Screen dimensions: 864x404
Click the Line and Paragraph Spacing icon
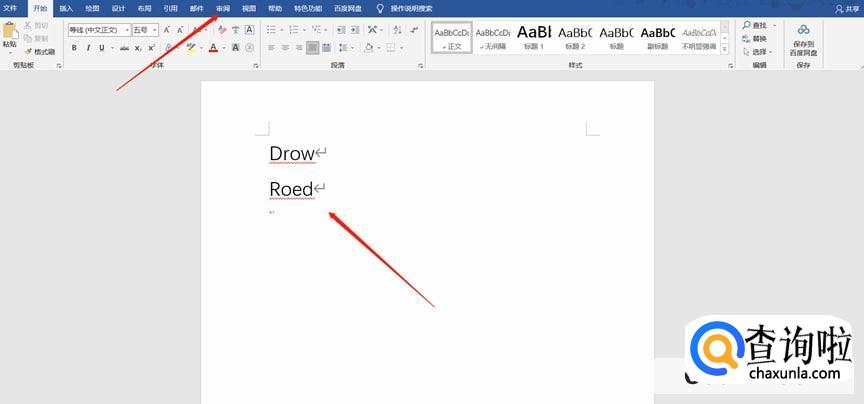(x=343, y=48)
